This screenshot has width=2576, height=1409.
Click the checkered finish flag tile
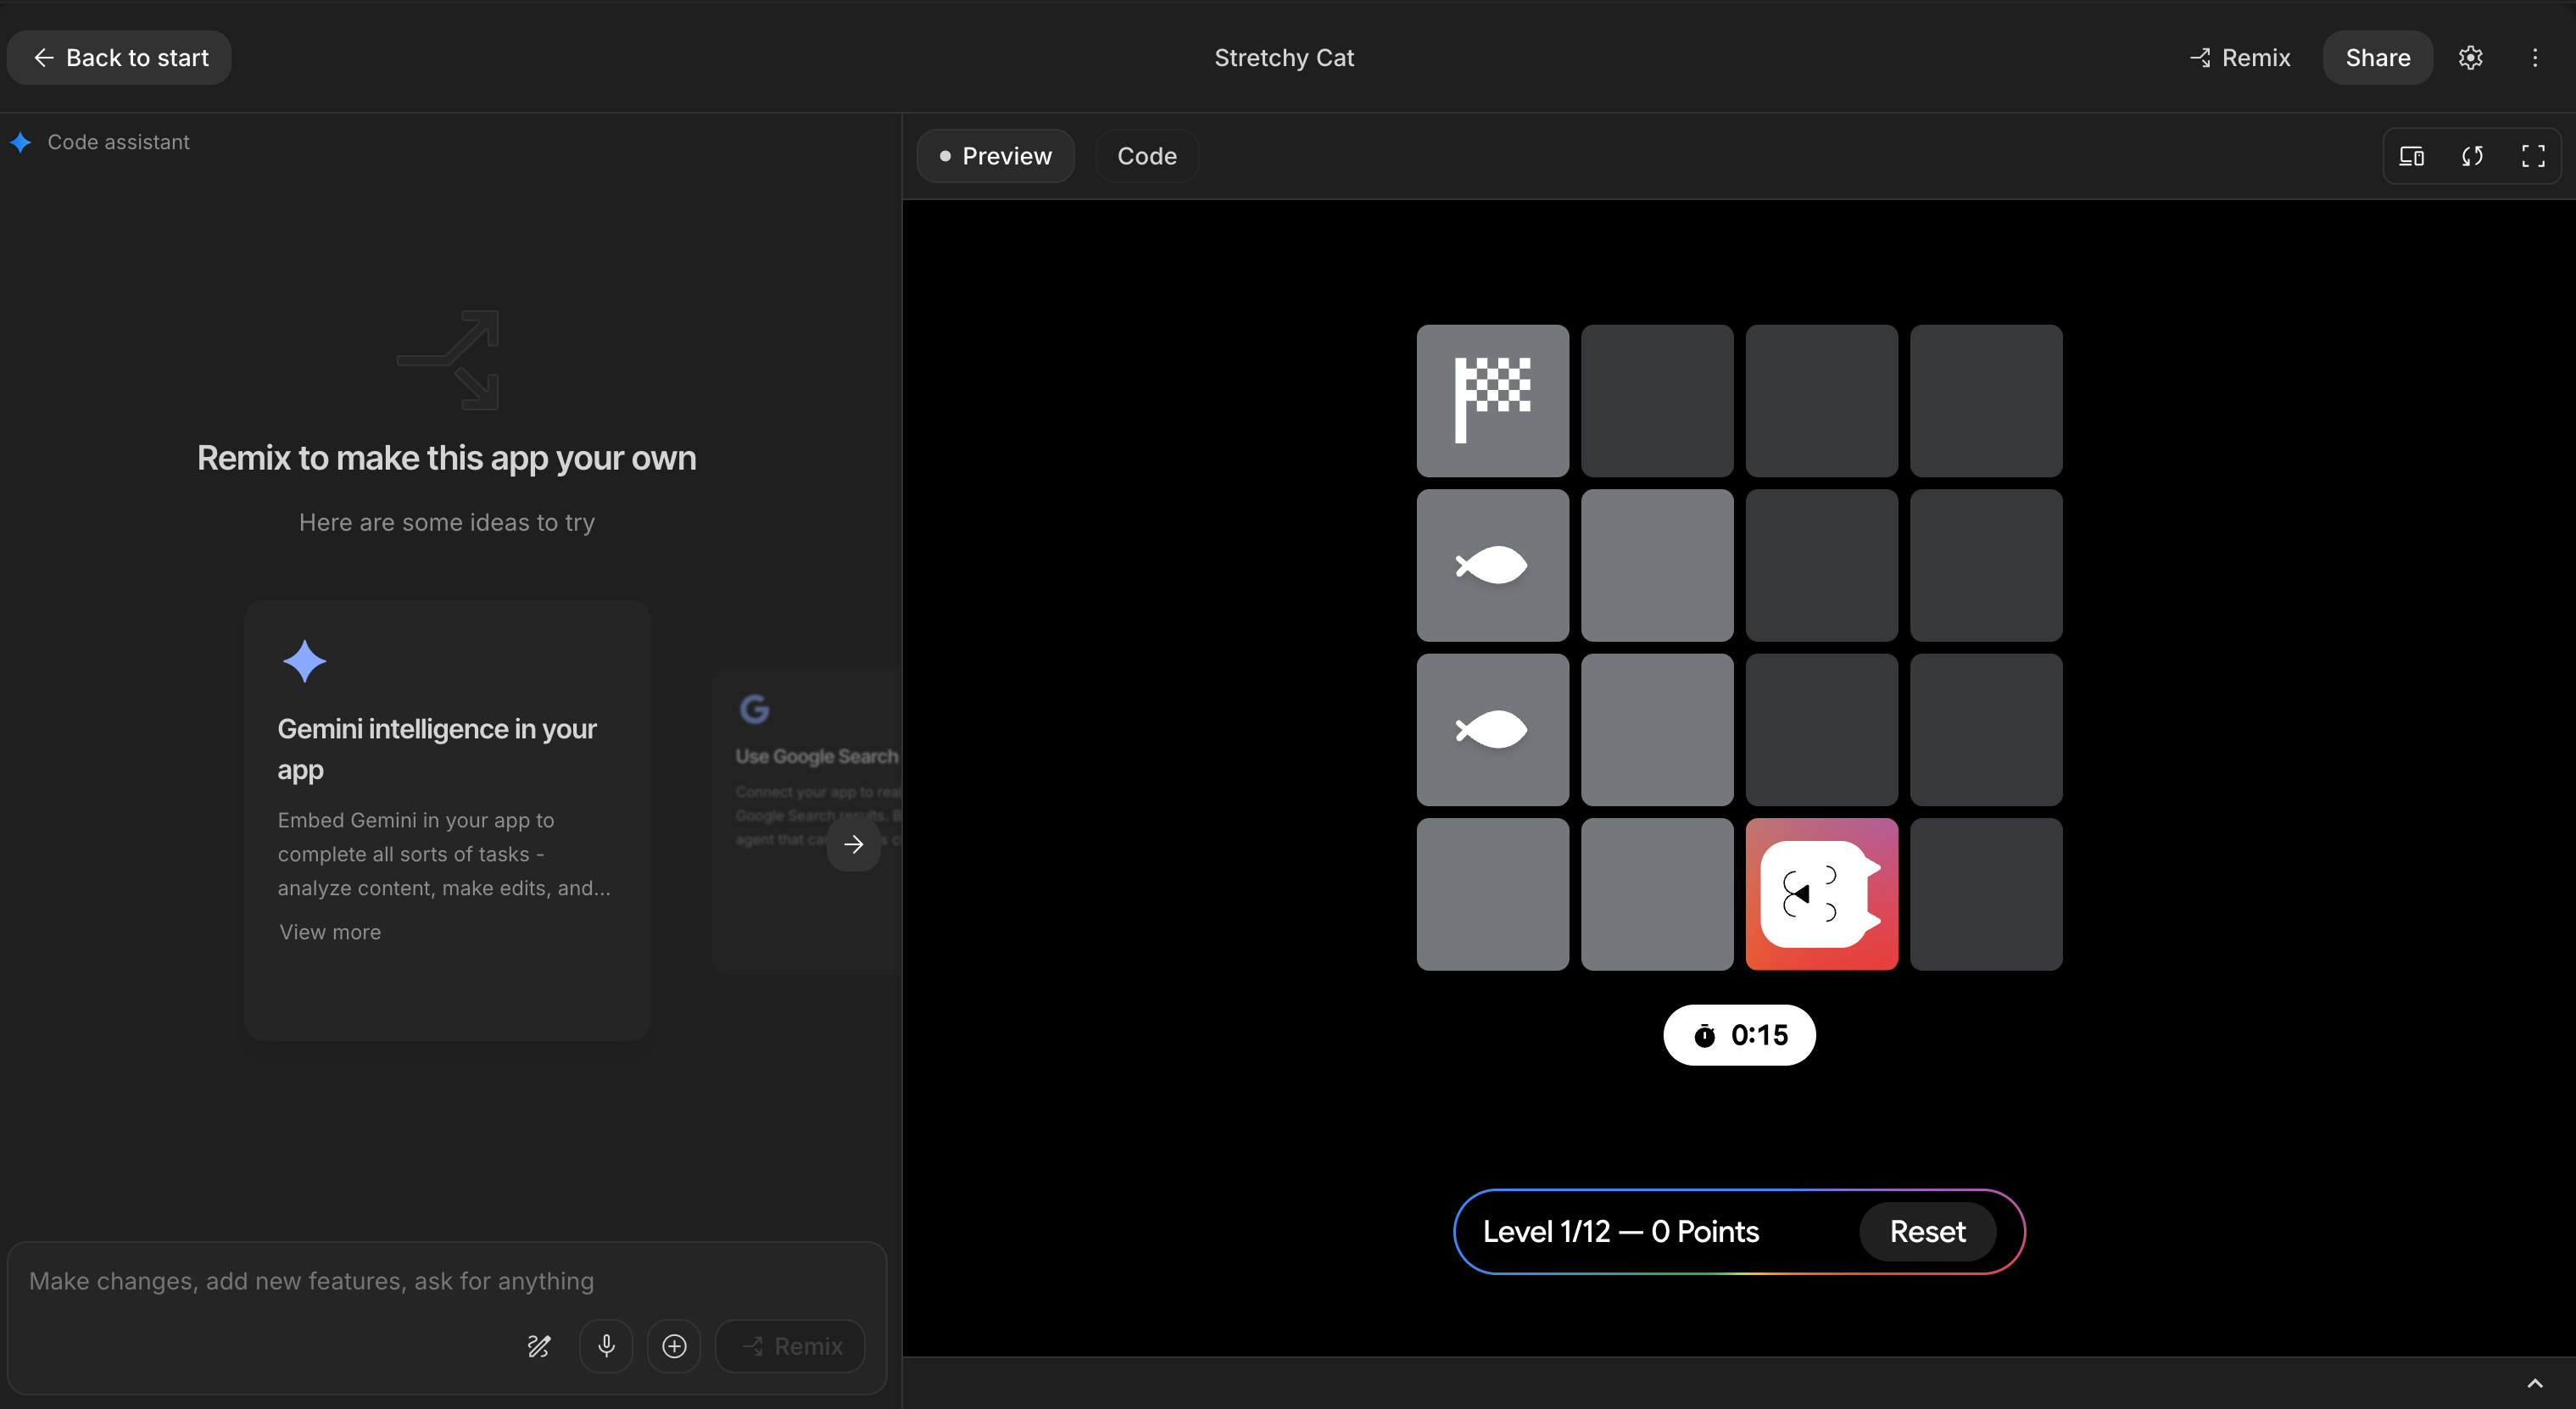tap(1492, 400)
